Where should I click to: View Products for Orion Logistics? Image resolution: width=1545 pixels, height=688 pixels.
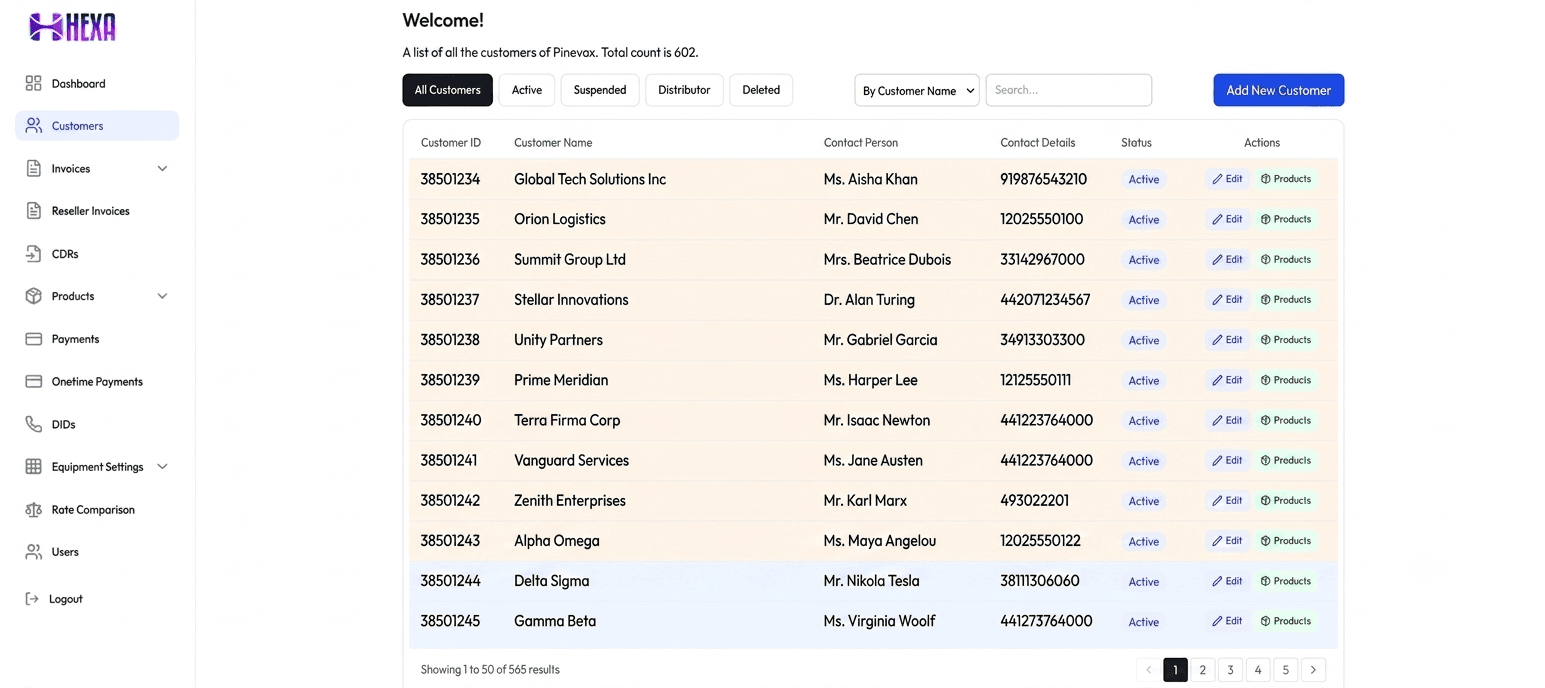click(1285, 219)
